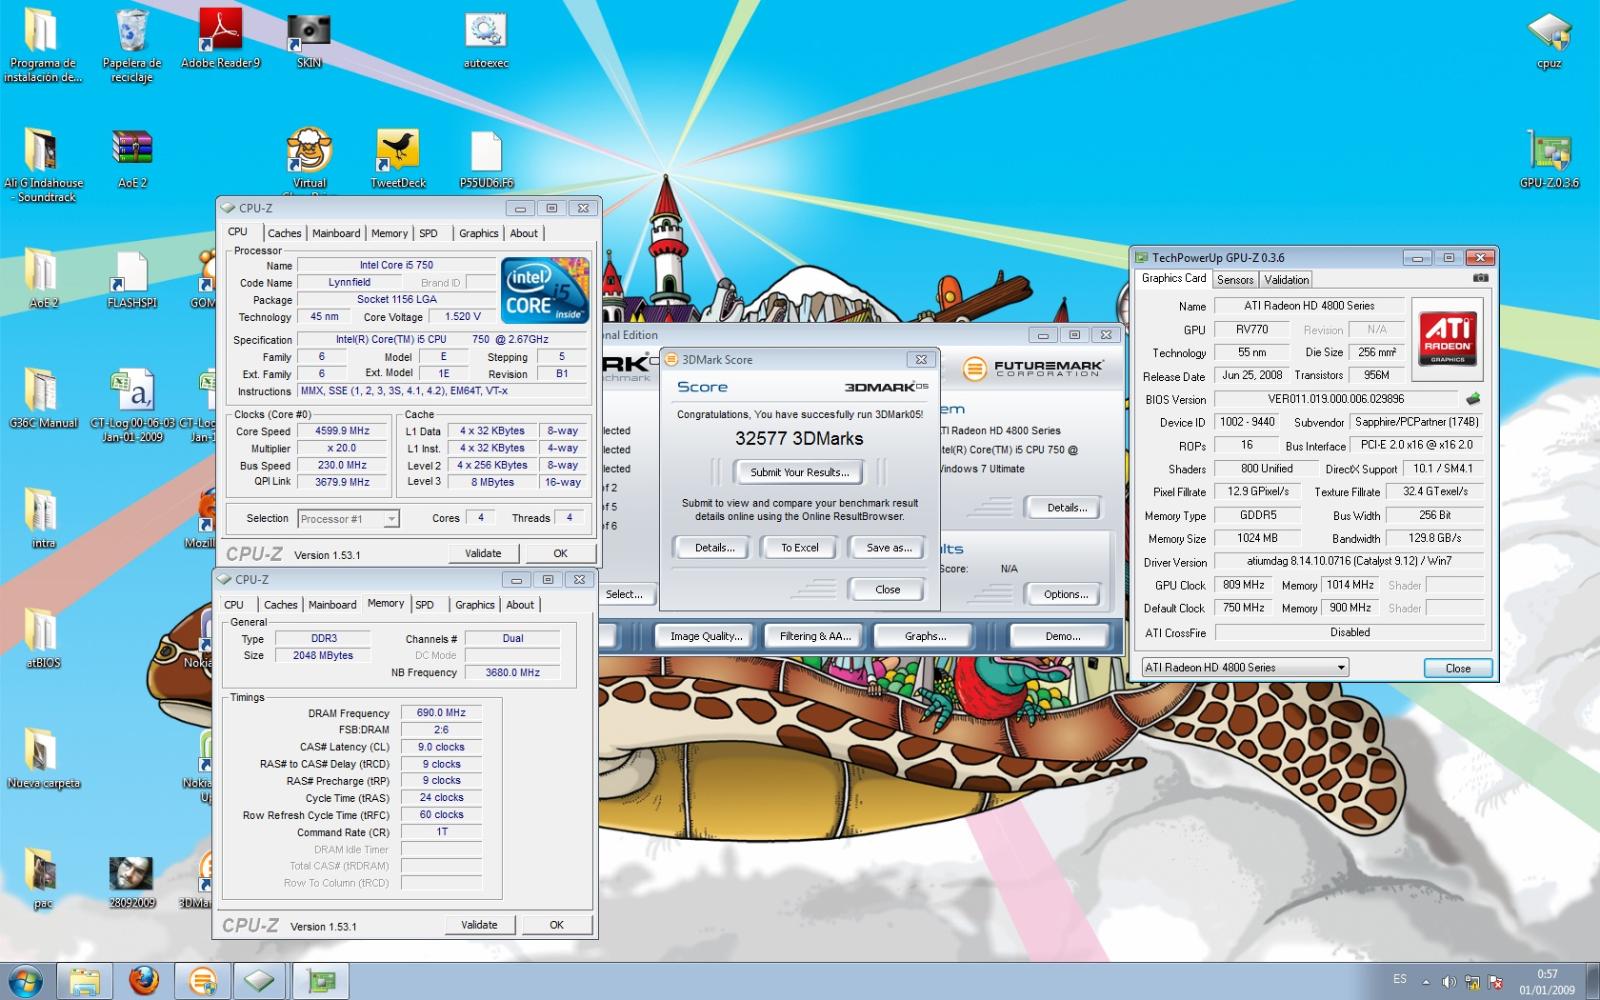
Task: Click the GPU-Z screenshot camera icon
Action: (1480, 278)
